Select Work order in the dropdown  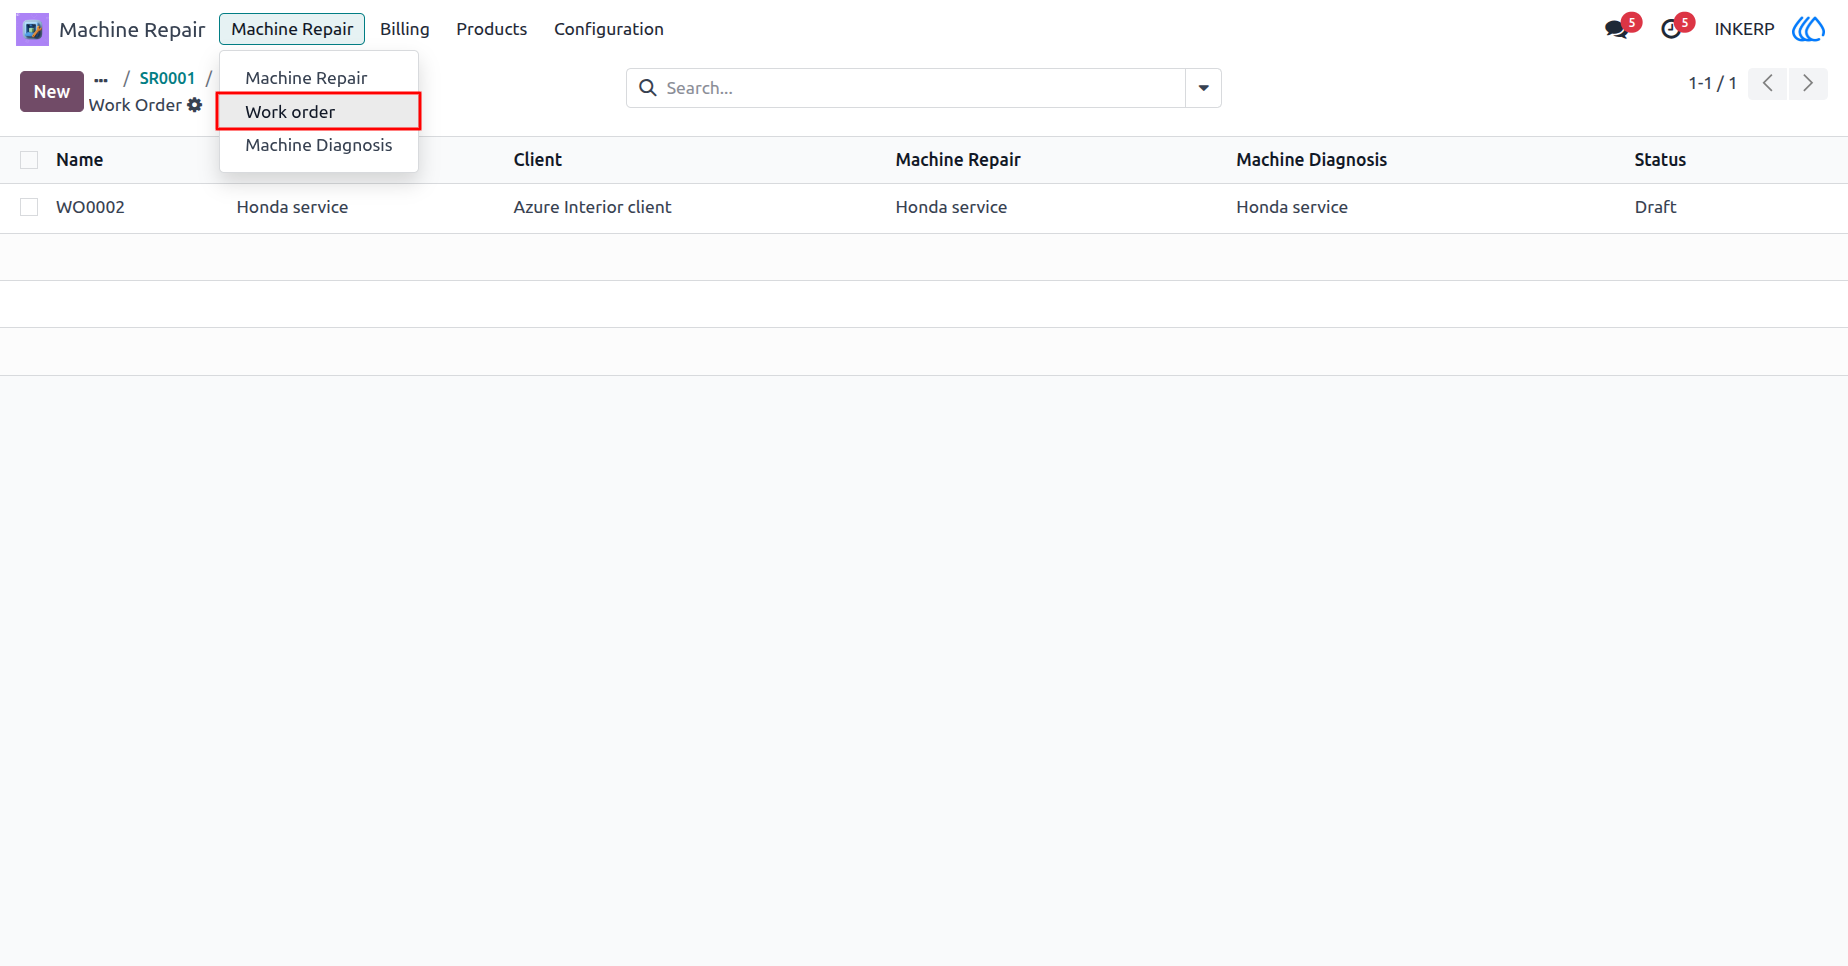click(319, 112)
